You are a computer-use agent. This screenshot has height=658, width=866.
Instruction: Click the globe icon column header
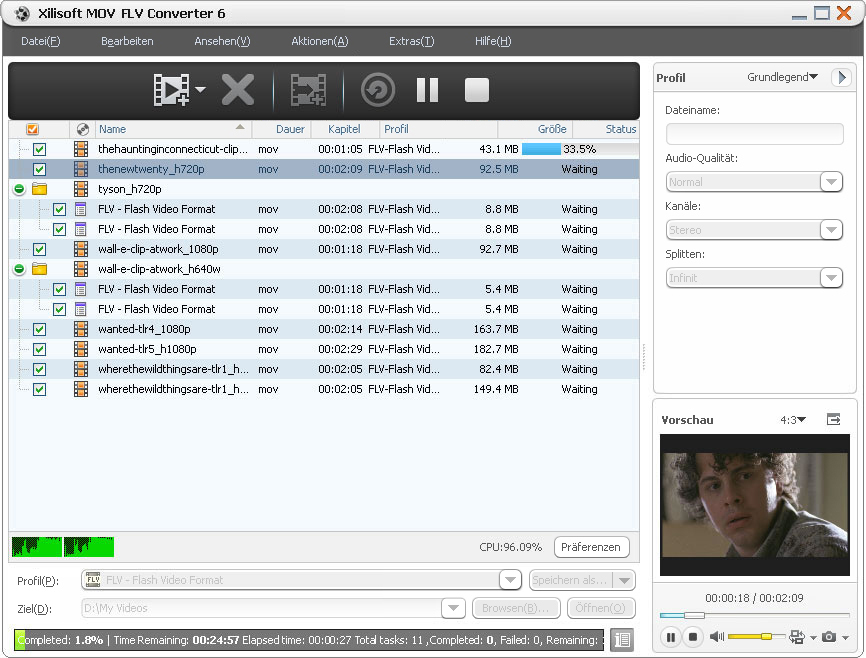pos(83,129)
